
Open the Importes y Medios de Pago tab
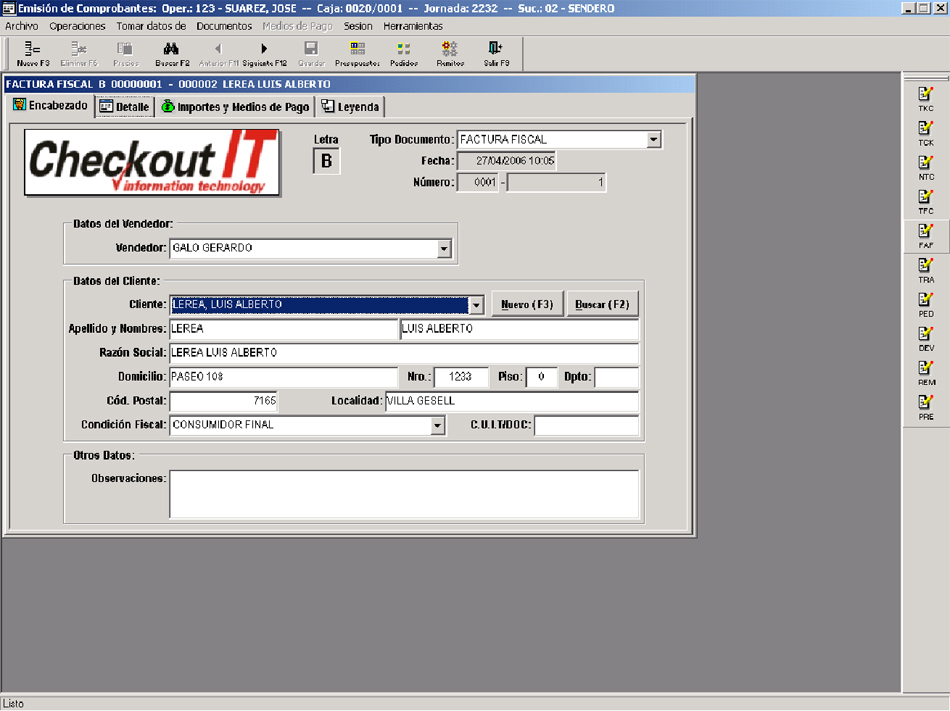tap(236, 107)
